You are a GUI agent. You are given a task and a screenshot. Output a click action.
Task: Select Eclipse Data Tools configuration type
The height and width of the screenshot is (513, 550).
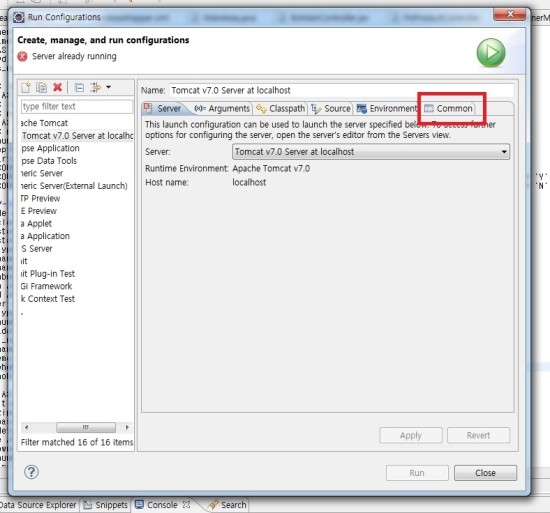[49, 161]
